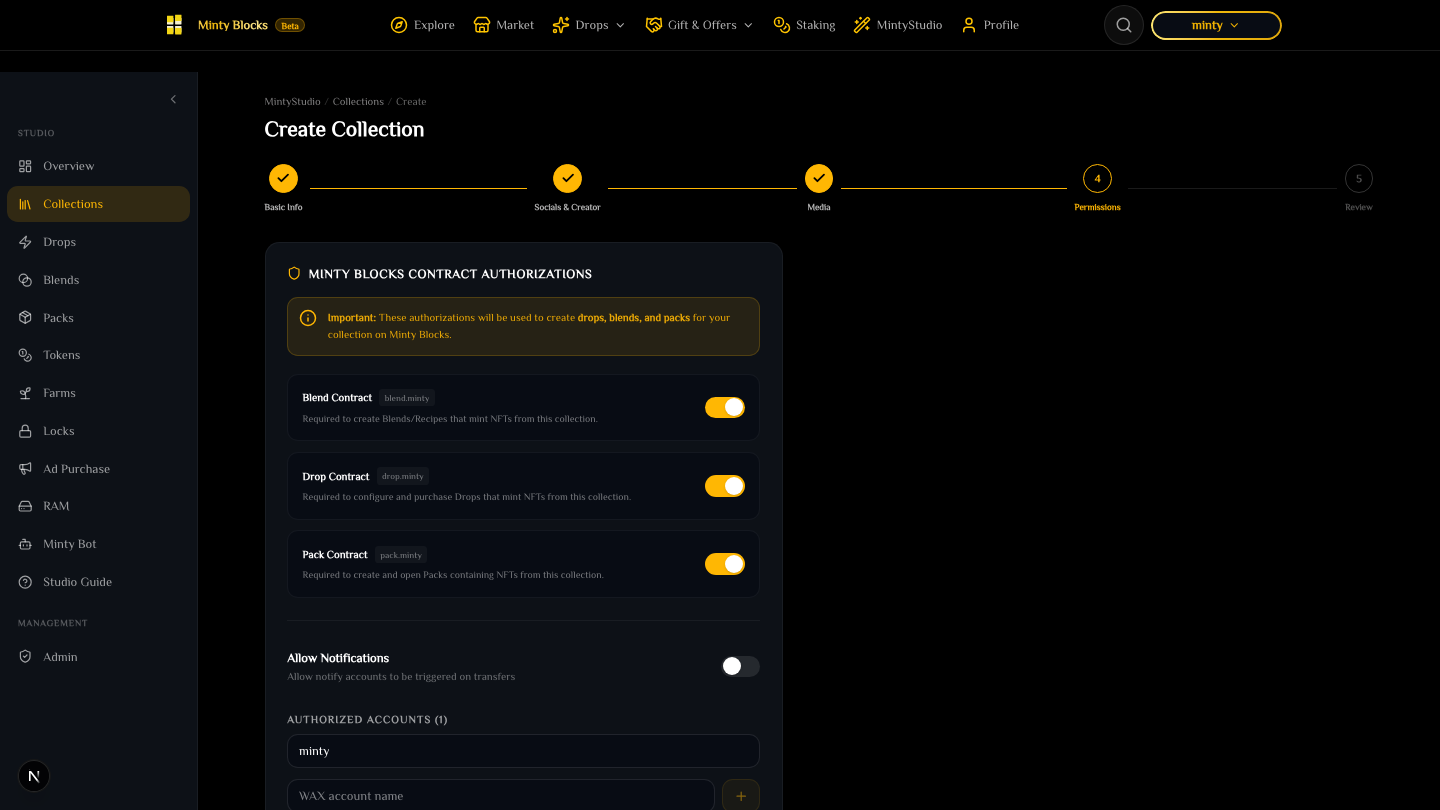Open the minty account dropdown

1216,25
